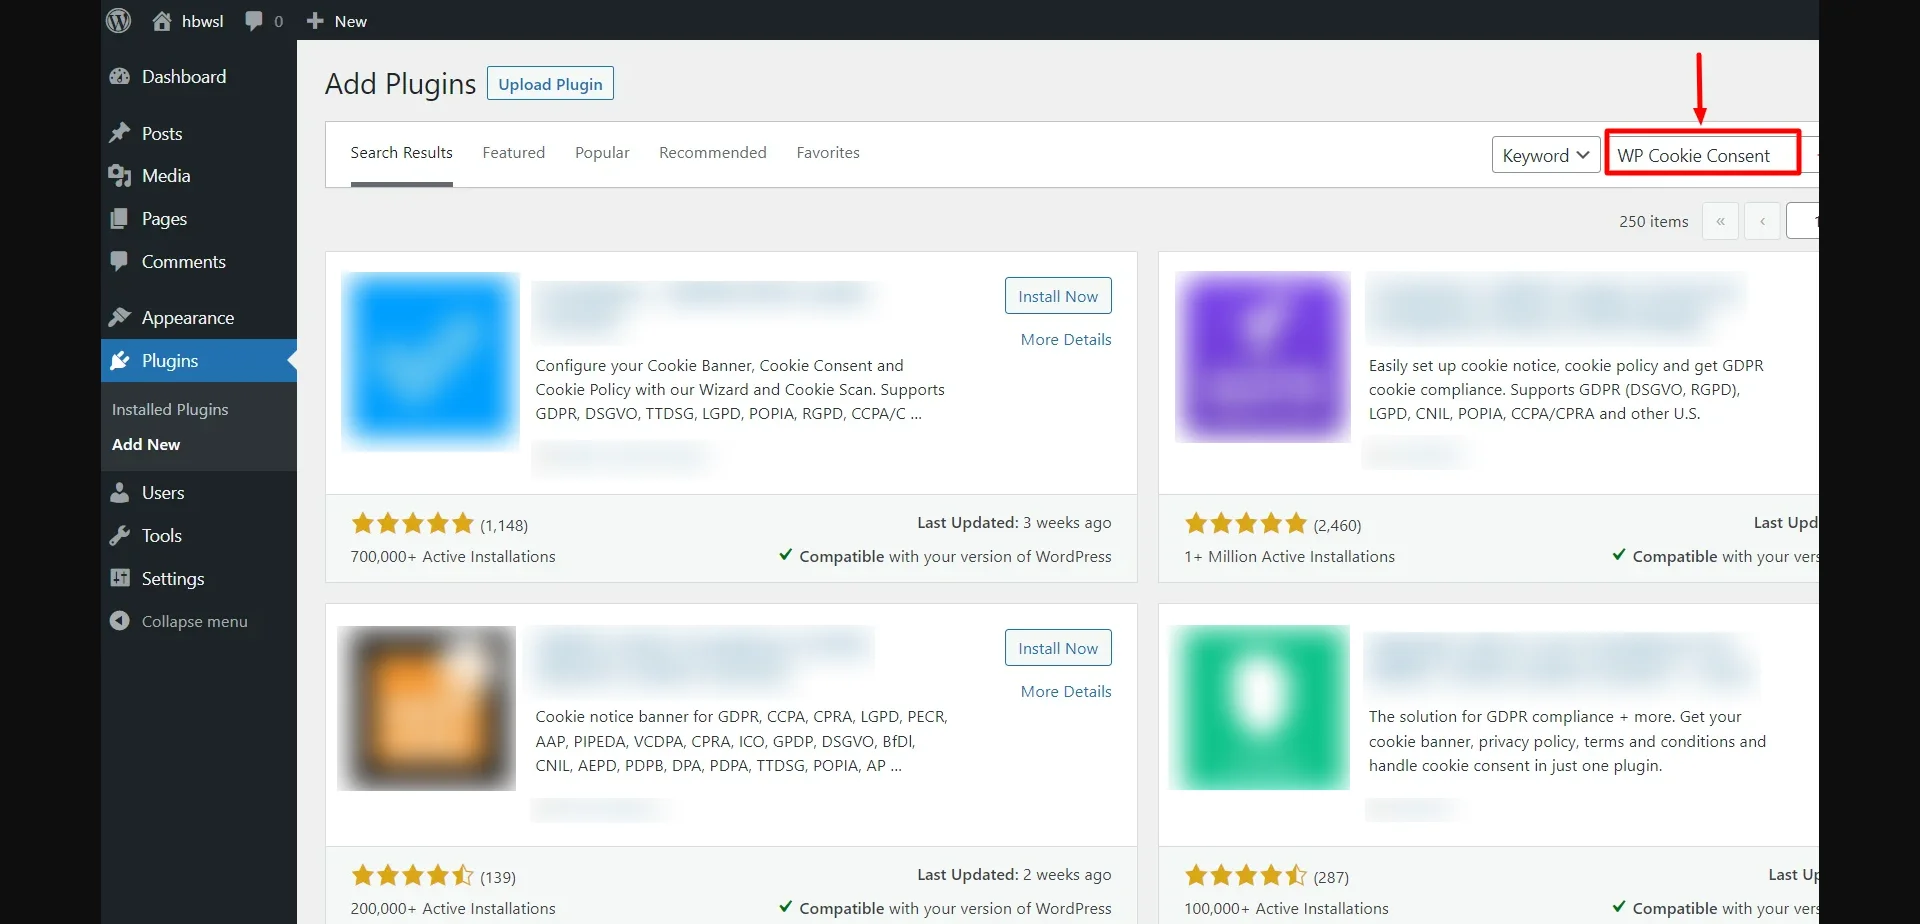This screenshot has height=924, width=1920.
Task: Select the Posts pin icon
Action: [119, 132]
